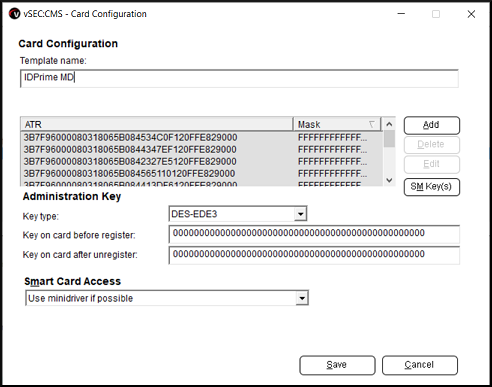Click the Key on card after unregister field
Image resolution: width=492 pixels, height=387 pixels.
[x=314, y=255]
